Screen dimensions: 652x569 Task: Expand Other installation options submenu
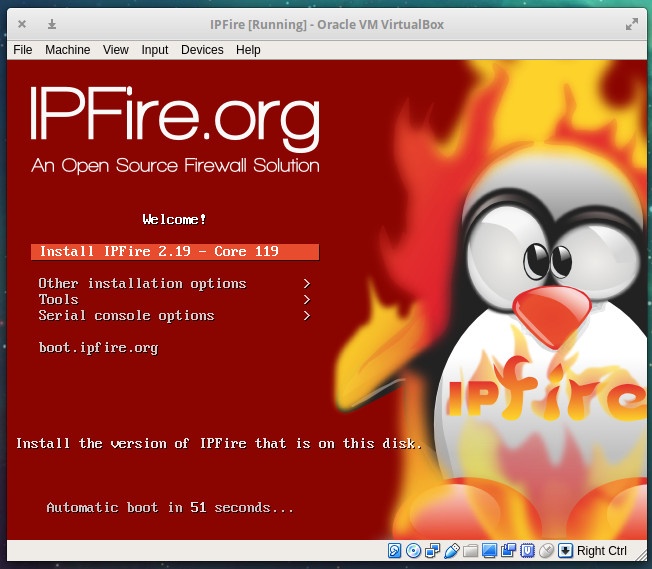click(x=142, y=284)
